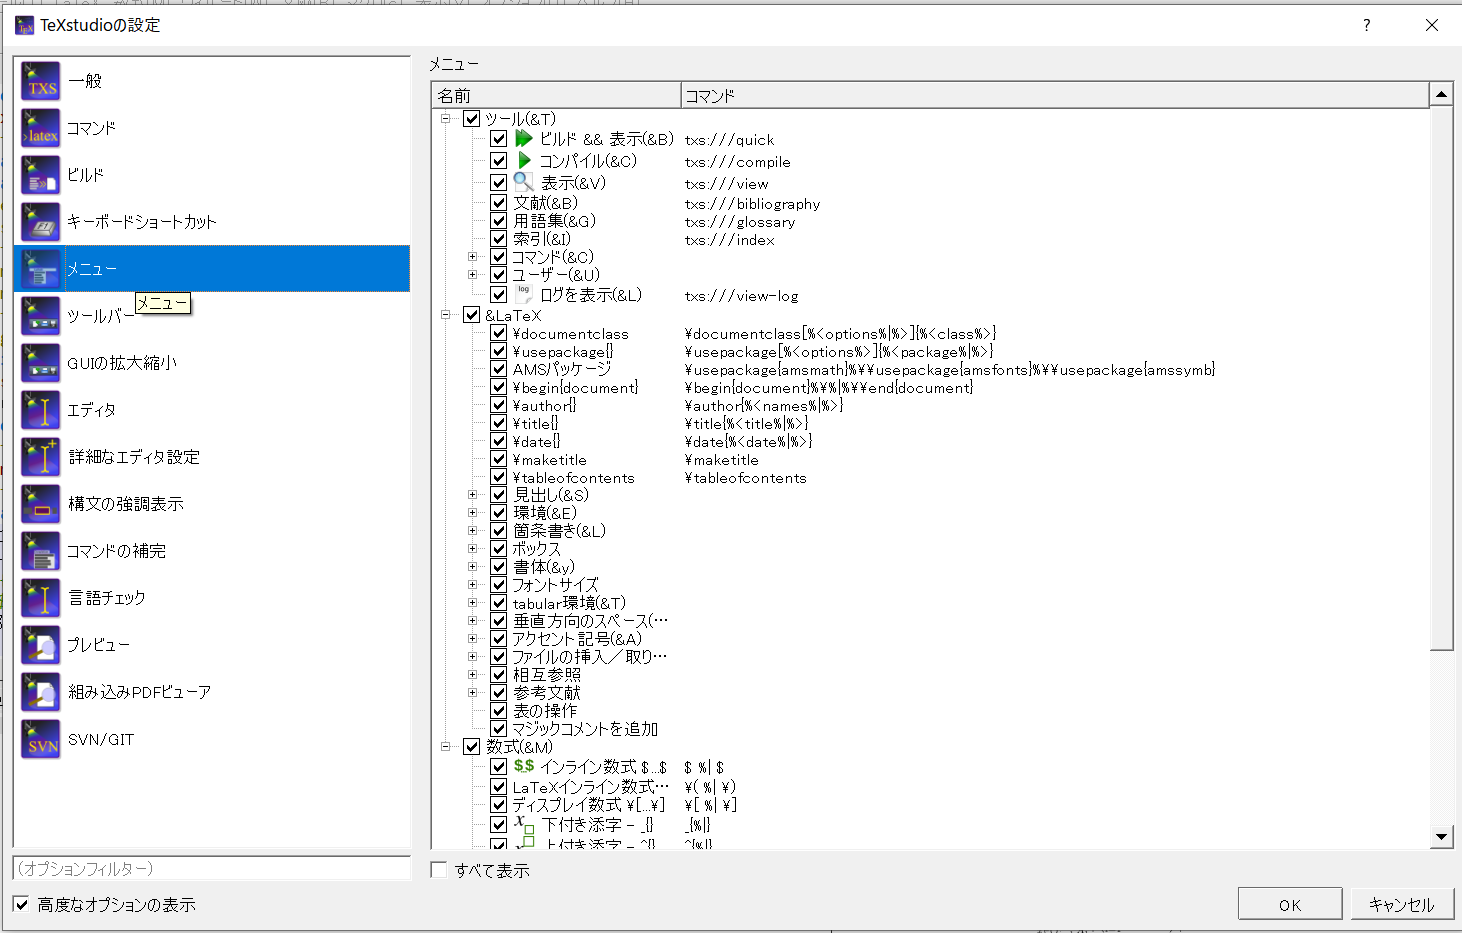Expand the ユーザー(&U) tree node

point(473,275)
